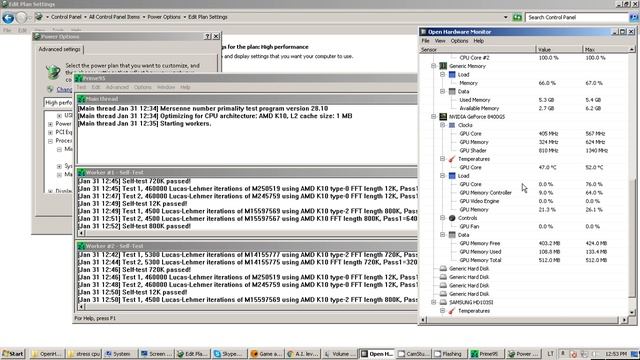Click the Forward arrow in Control Panel
The width and height of the screenshot is (640, 360).
pyautogui.click(x=22, y=18)
